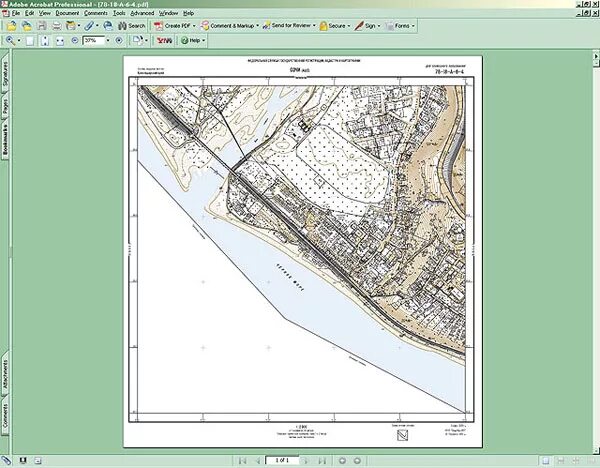Screen dimensions: 600x468
Task: Select continuous page layout icon
Action: point(561,461)
